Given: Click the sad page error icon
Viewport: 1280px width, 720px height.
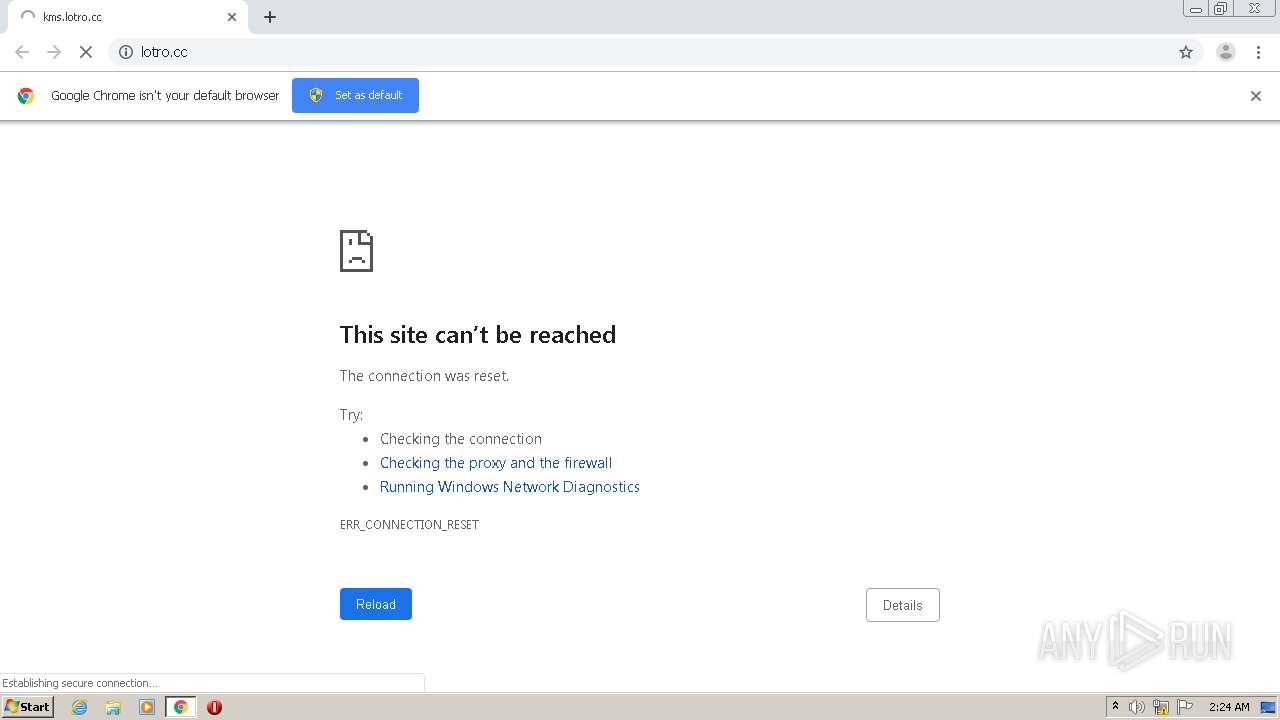Looking at the screenshot, I should pyautogui.click(x=356, y=251).
